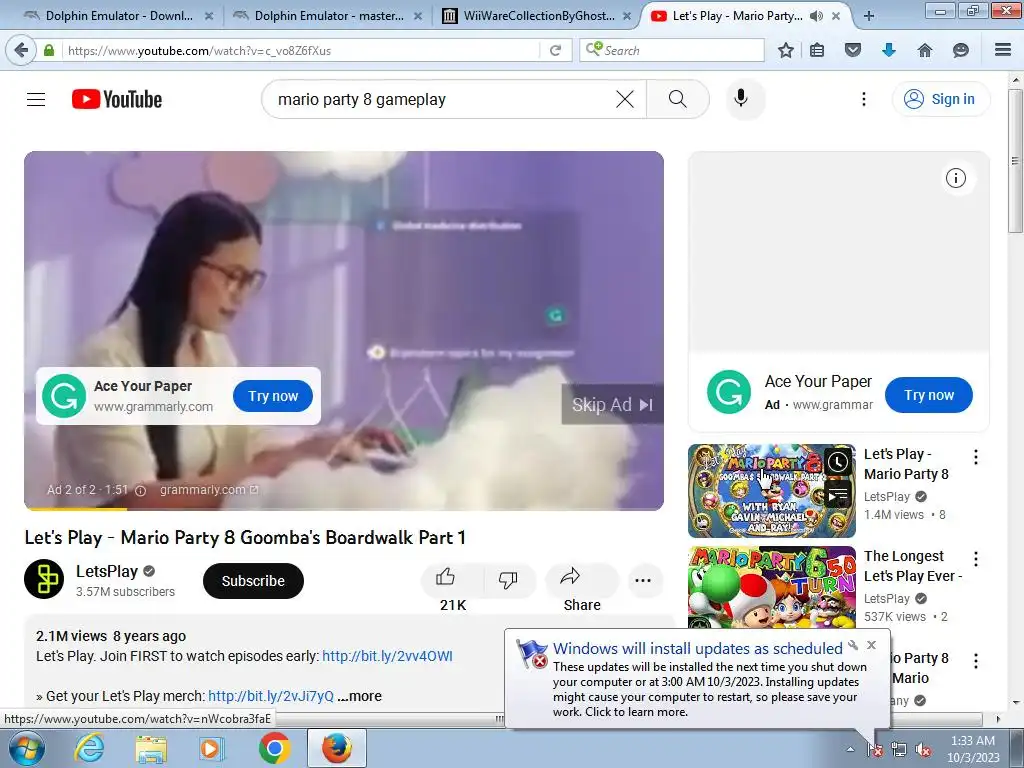This screenshot has height=768, width=1024.
Task: Click the horizontal scrollbar right arrow
Action: 997,719
